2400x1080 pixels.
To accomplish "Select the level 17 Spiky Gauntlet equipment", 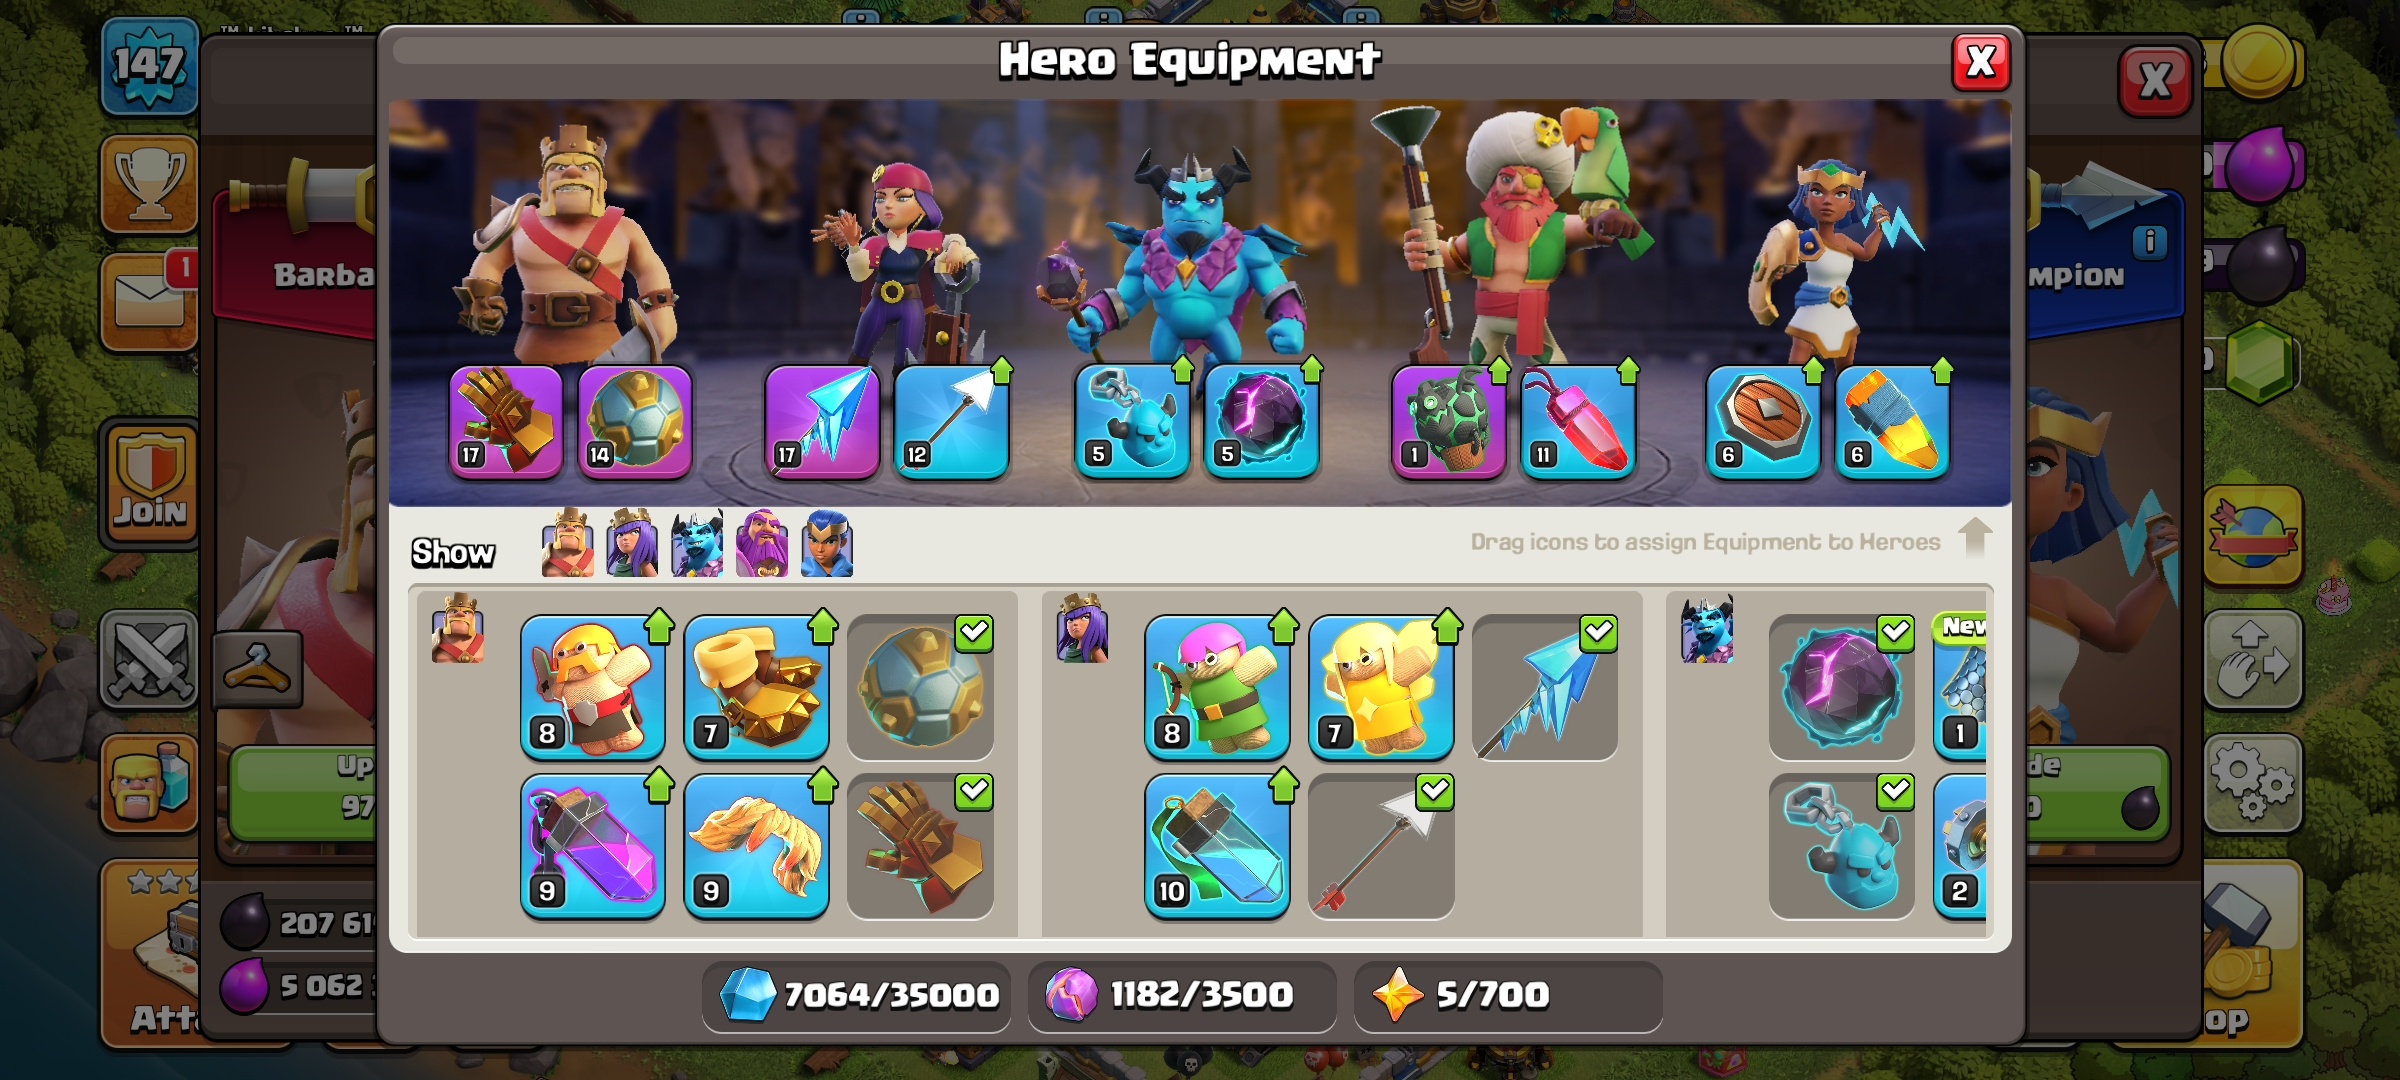I will 506,421.
